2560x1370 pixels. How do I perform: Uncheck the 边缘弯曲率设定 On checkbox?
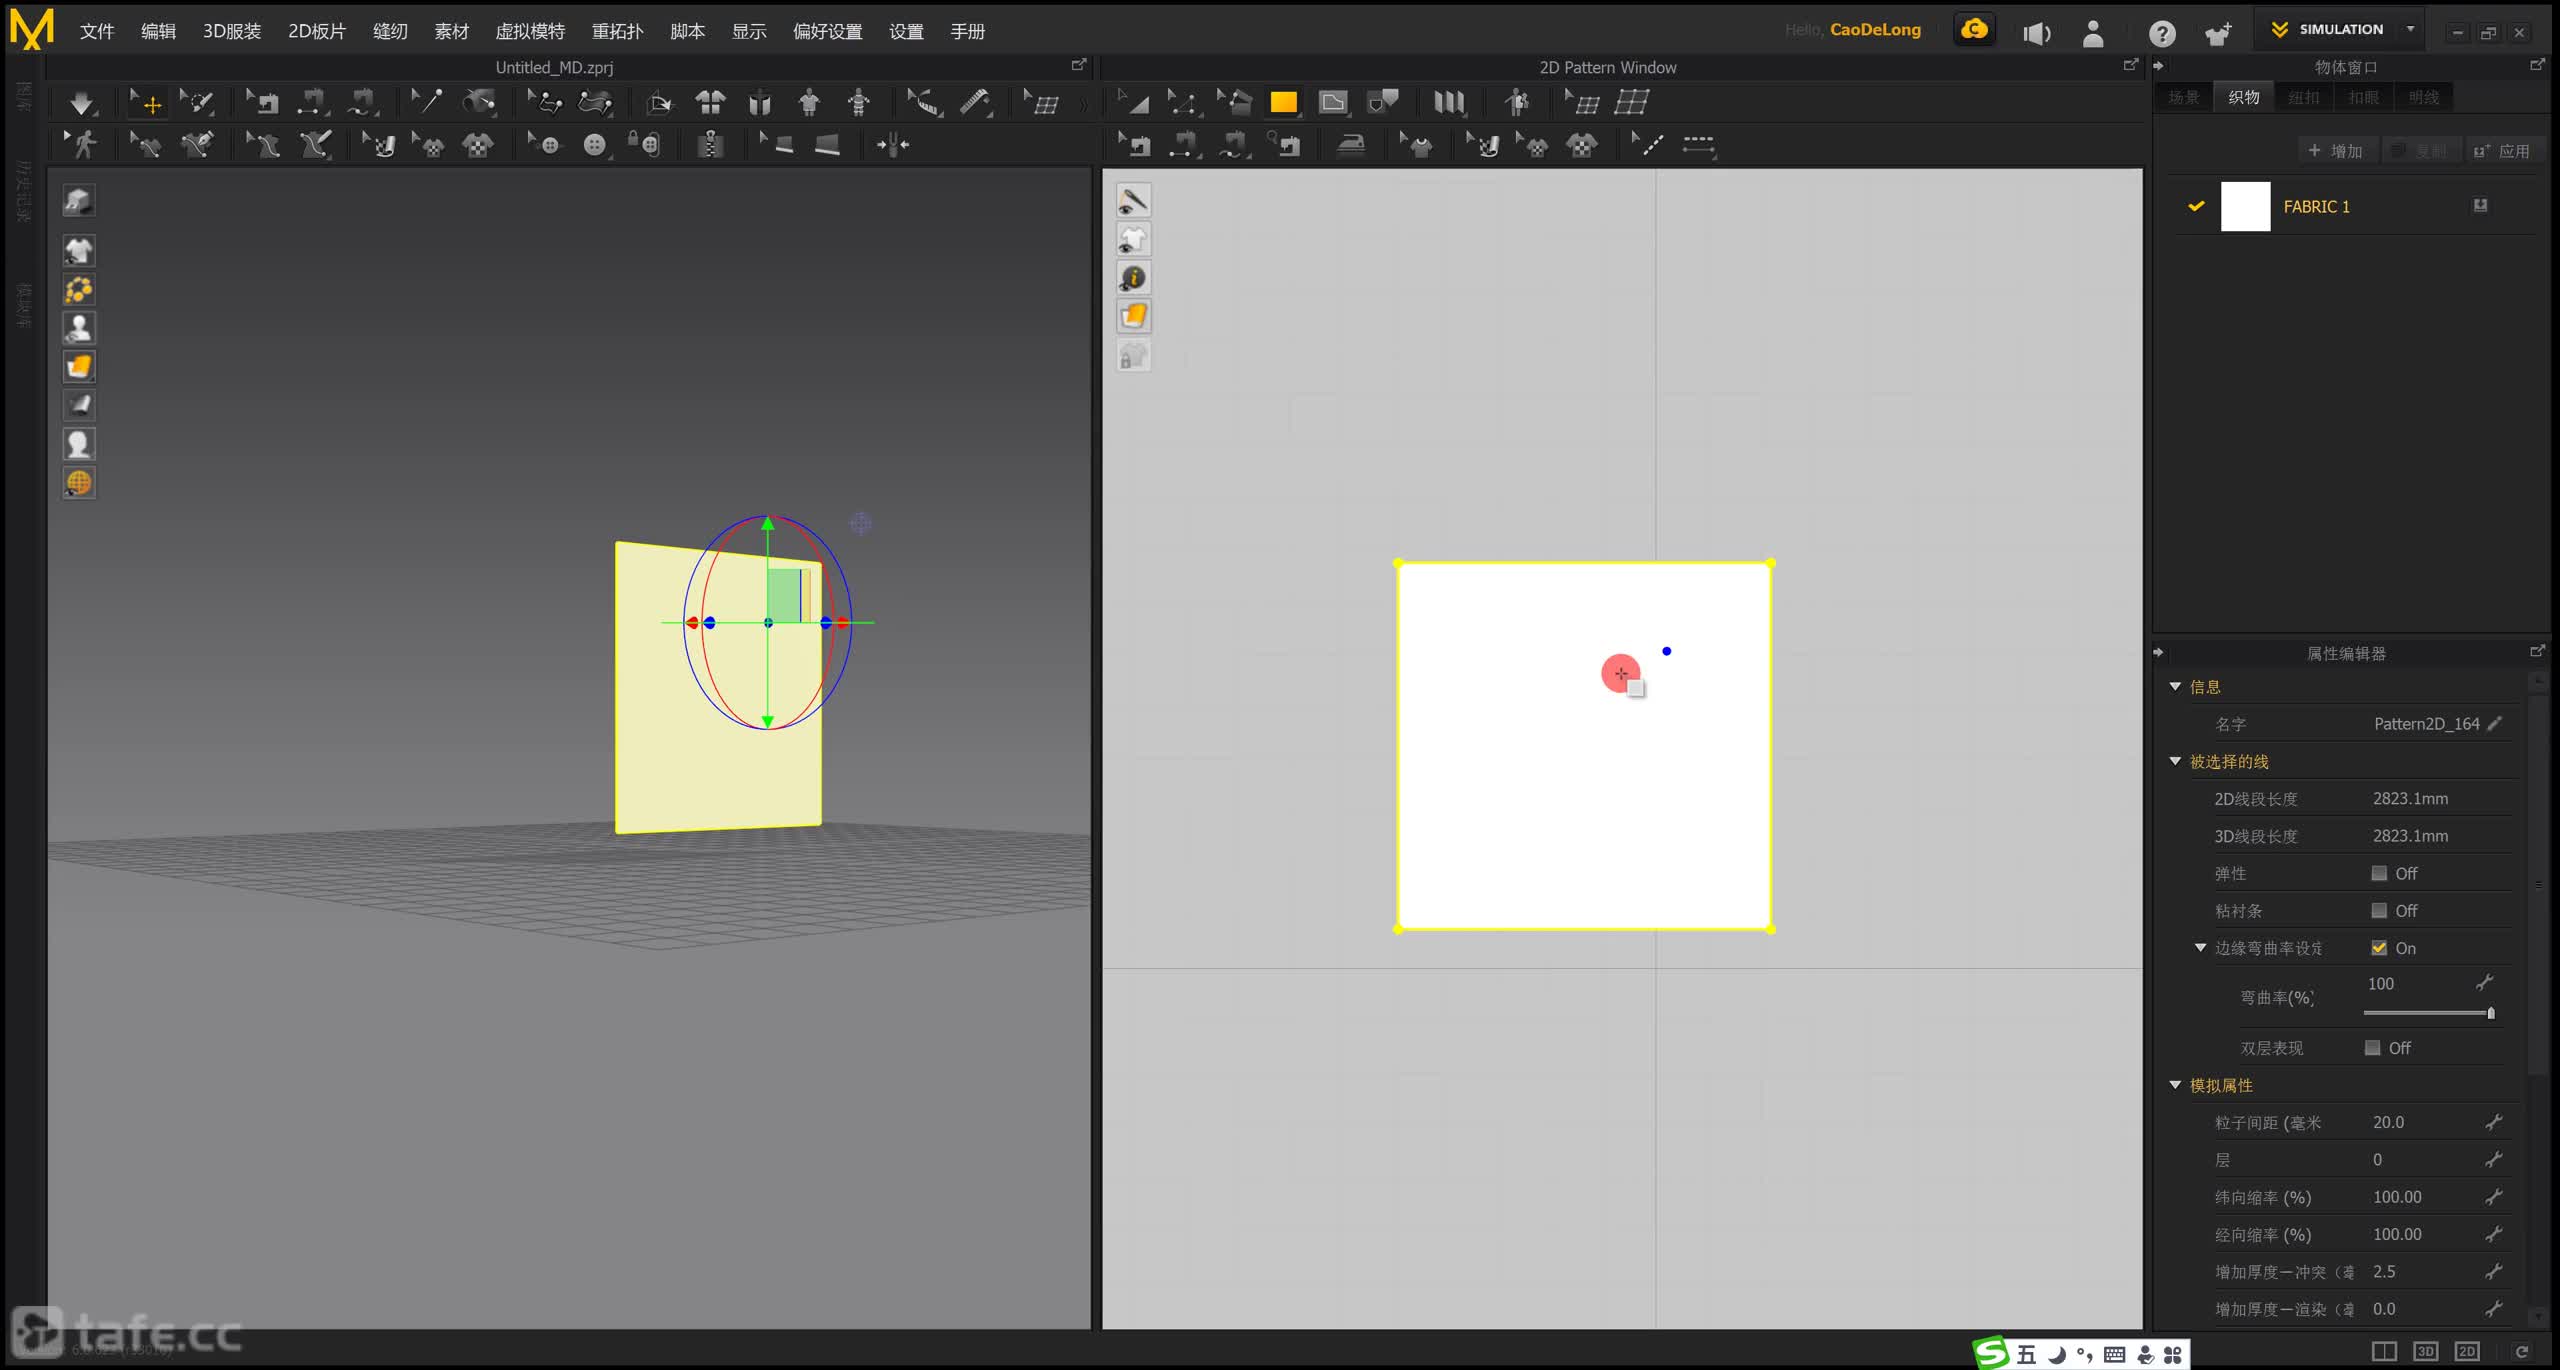[x=2379, y=948]
